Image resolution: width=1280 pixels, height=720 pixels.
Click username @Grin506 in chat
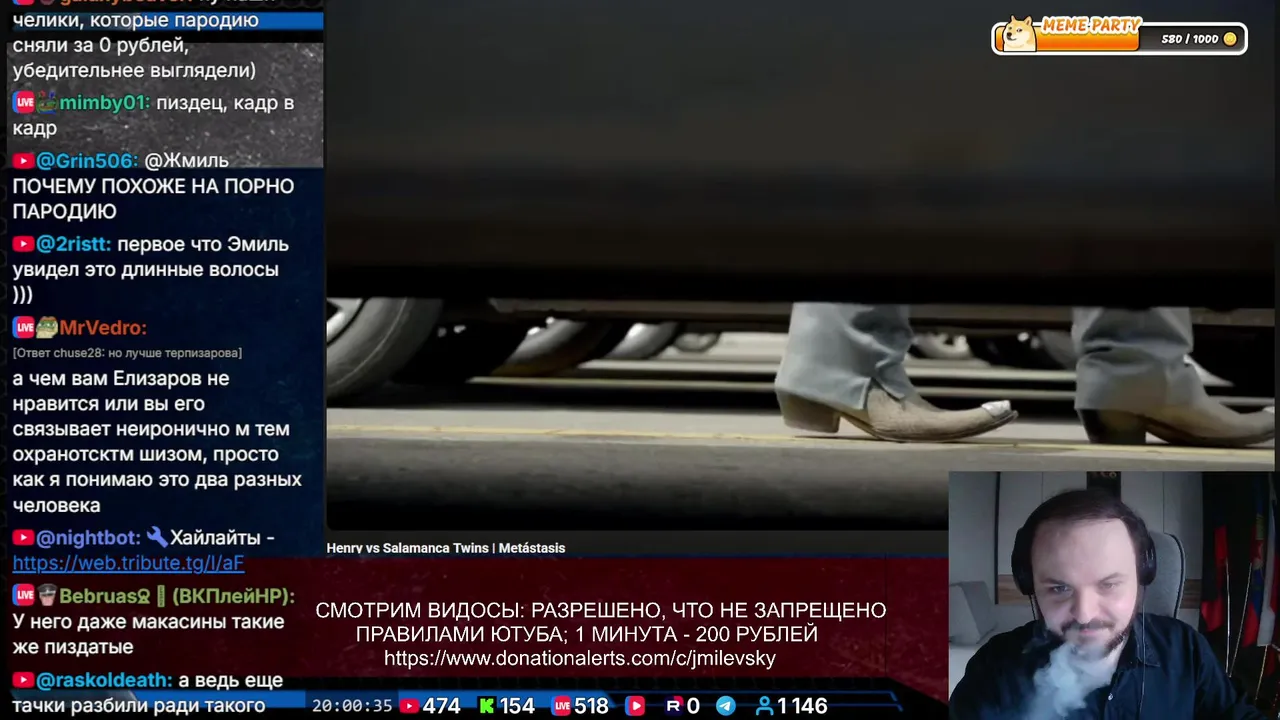(87, 161)
